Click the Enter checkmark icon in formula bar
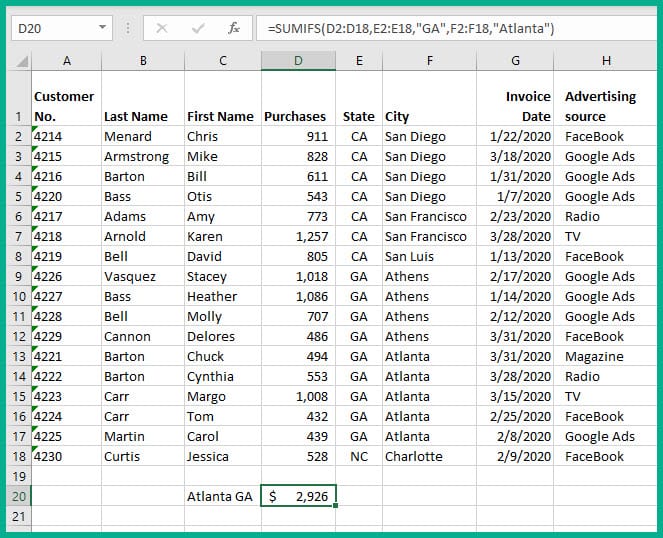The height and width of the screenshot is (538, 663). coord(198,29)
